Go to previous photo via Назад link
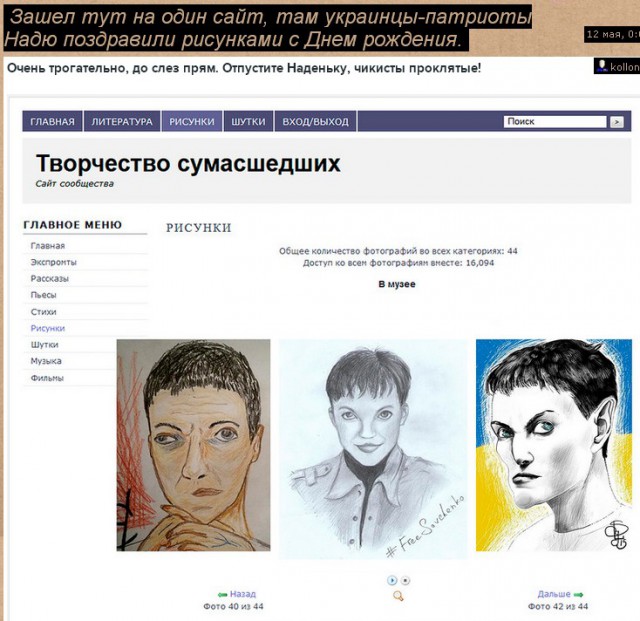The image size is (640, 621). [x=243, y=594]
